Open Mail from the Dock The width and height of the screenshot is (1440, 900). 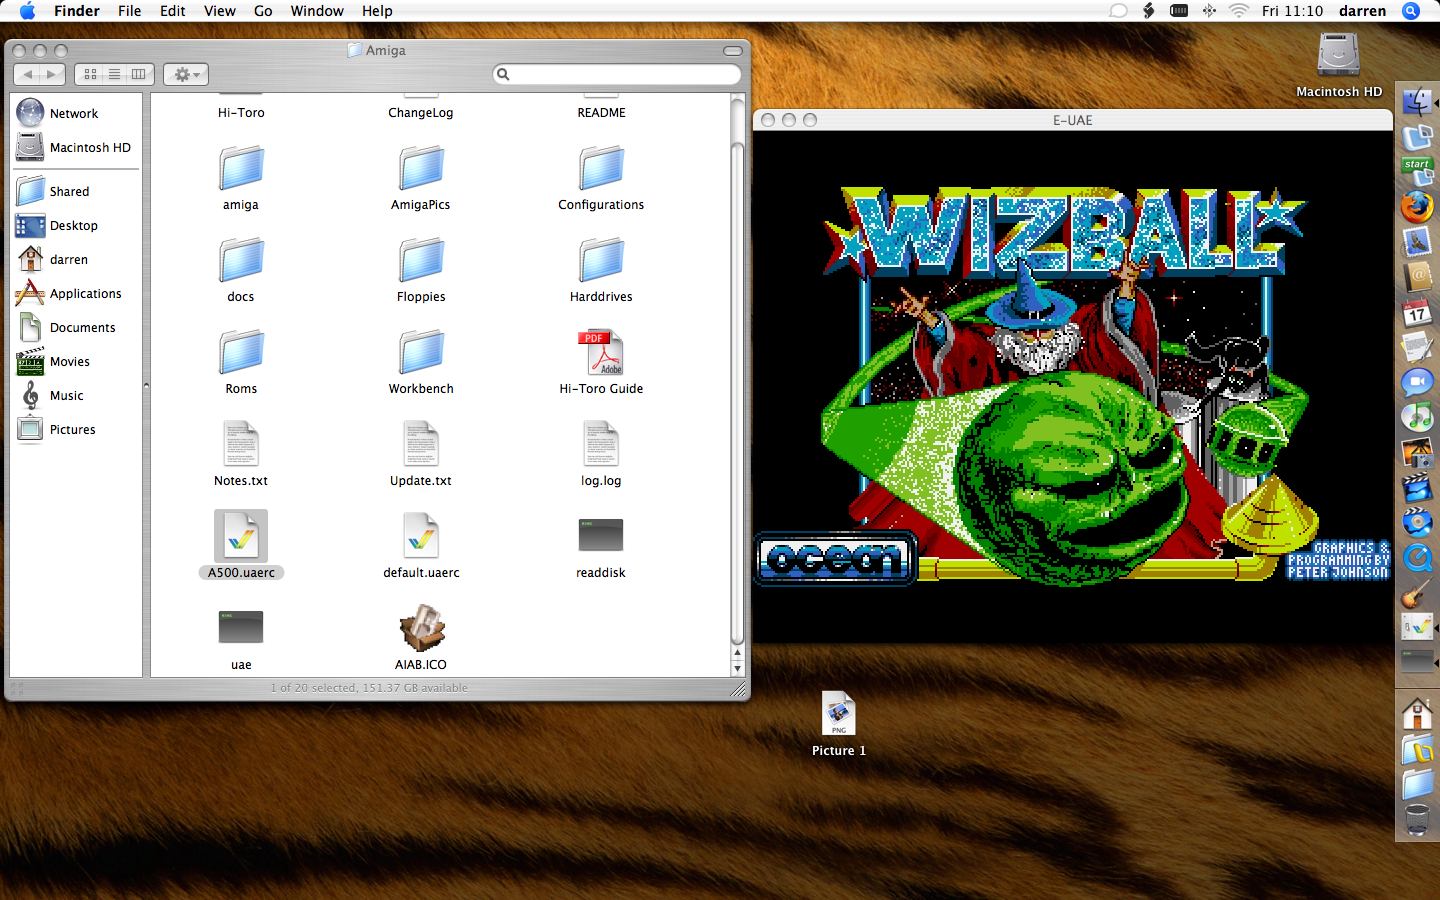[x=1417, y=243]
